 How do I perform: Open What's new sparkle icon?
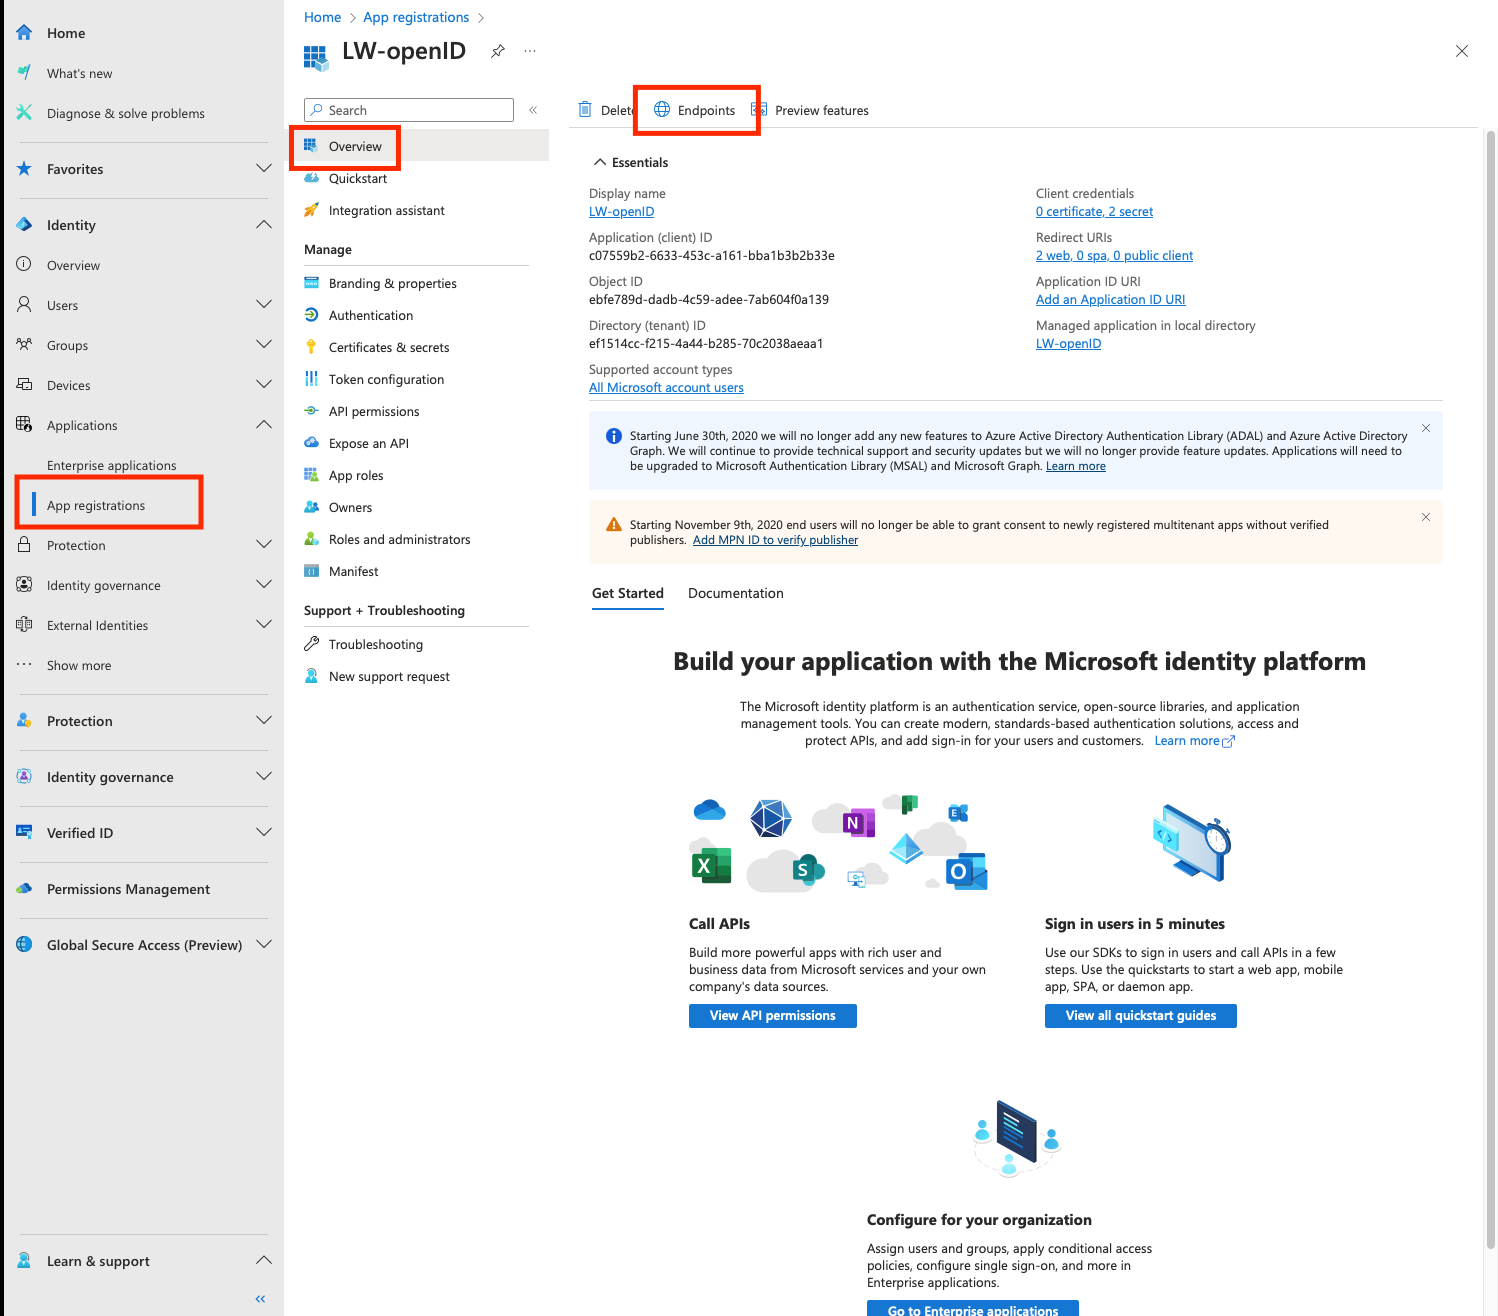(x=24, y=73)
